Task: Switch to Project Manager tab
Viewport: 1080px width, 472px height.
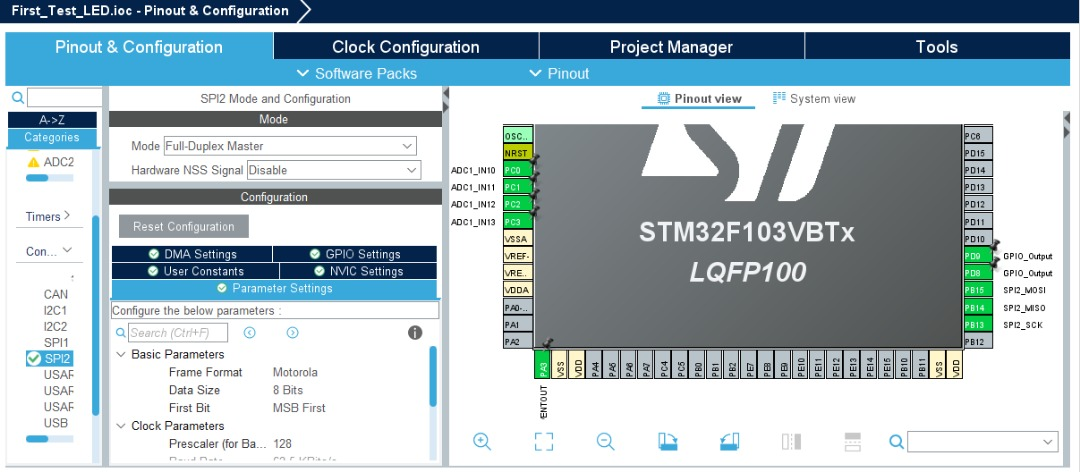Action: coord(671,47)
